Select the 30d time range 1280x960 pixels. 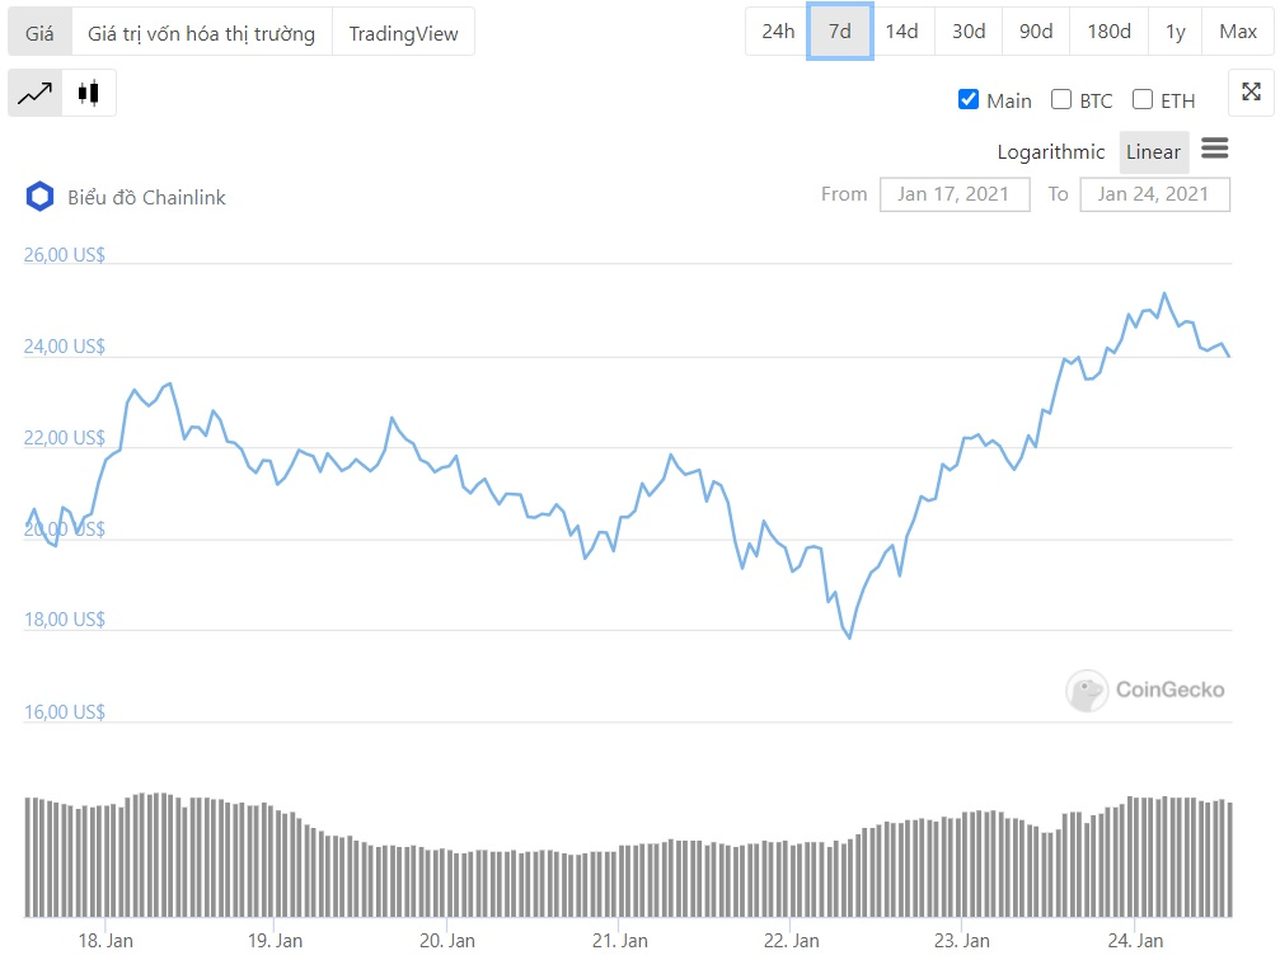click(x=969, y=31)
